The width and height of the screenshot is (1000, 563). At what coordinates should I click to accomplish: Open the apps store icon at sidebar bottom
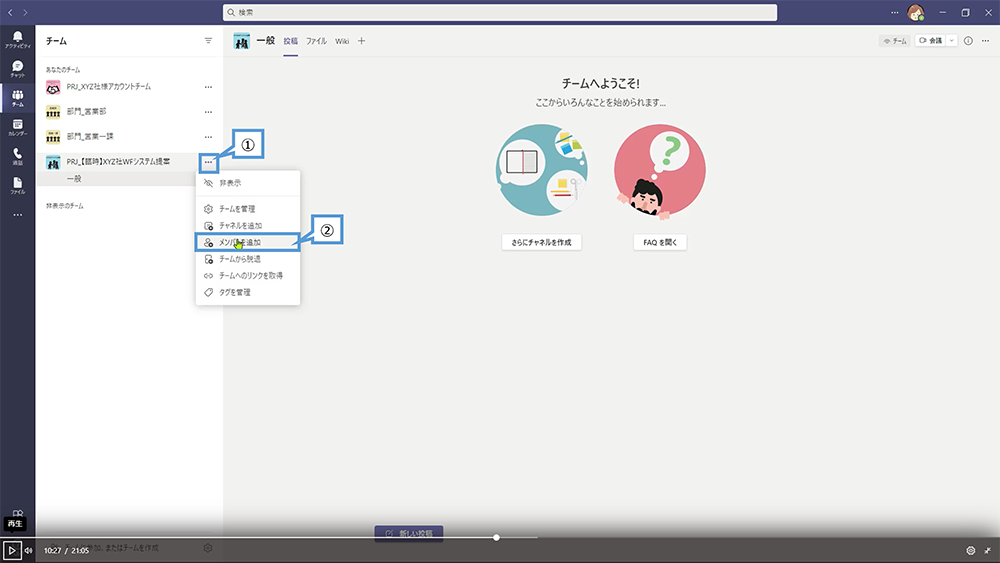pyautogui.click(x=17, y=513)
